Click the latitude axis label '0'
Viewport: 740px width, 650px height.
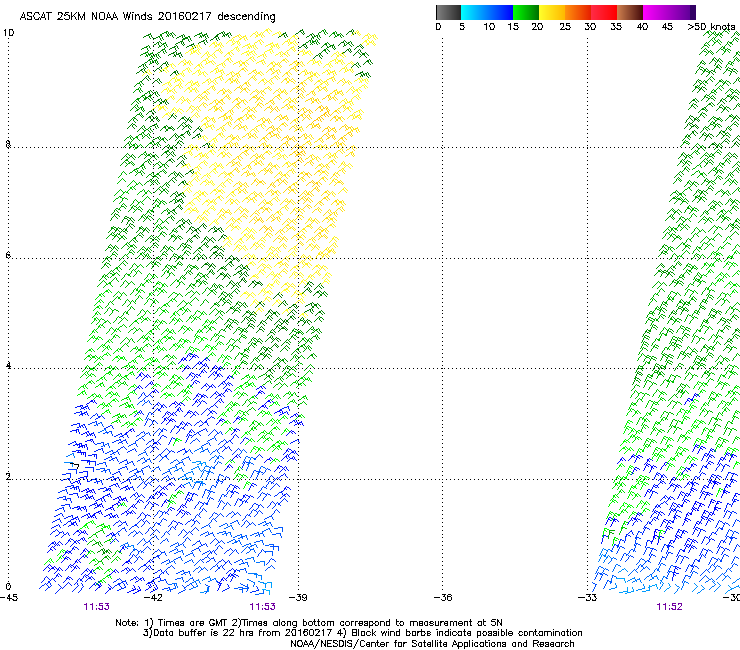[x=8, y=587]
